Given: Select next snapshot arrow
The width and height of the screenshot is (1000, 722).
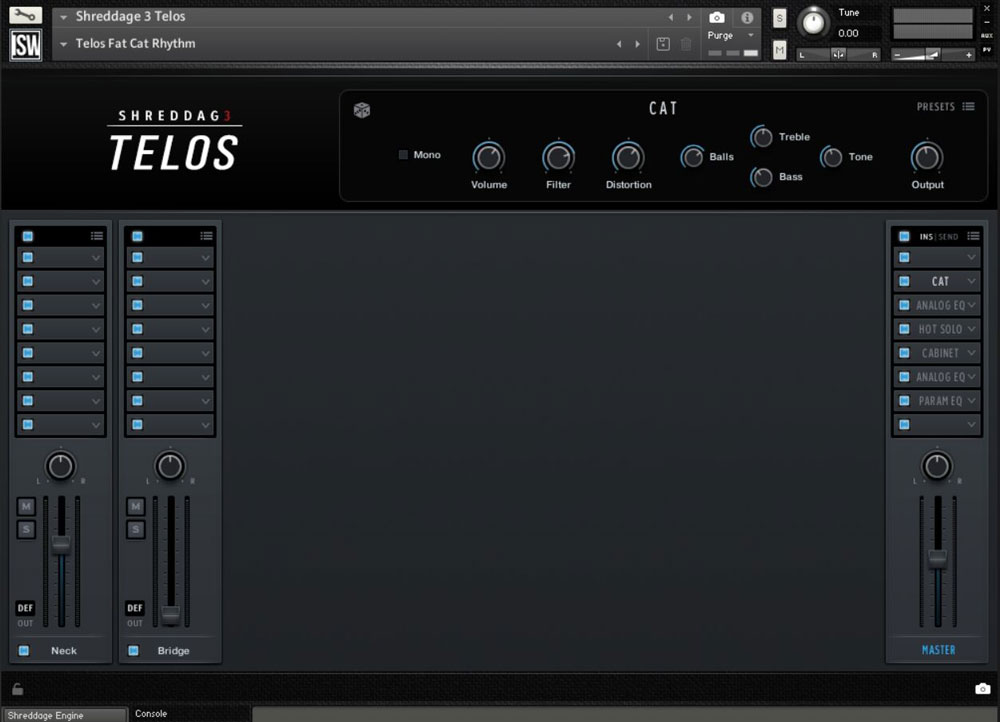Looking at the screenshot, I should pyautogui.click(x=637, y=44).
